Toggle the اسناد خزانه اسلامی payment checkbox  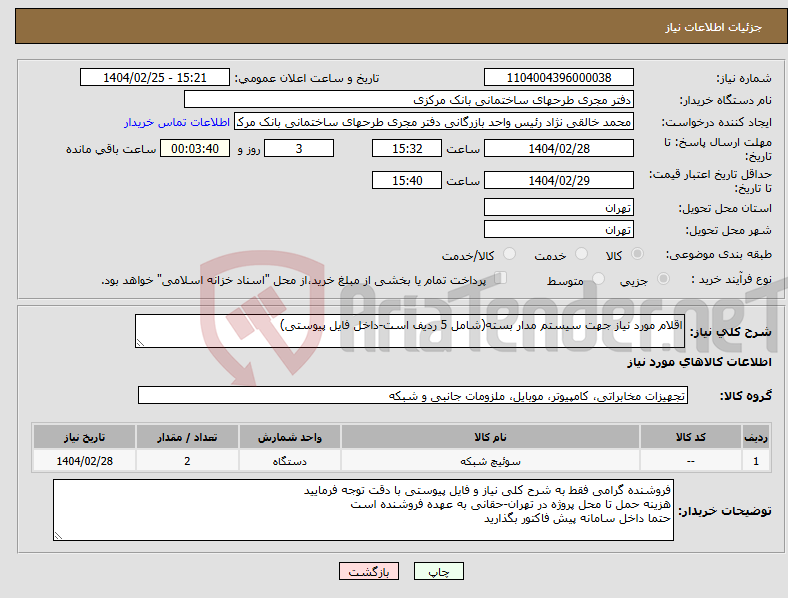pyautogui.click(x=501, y=278)
